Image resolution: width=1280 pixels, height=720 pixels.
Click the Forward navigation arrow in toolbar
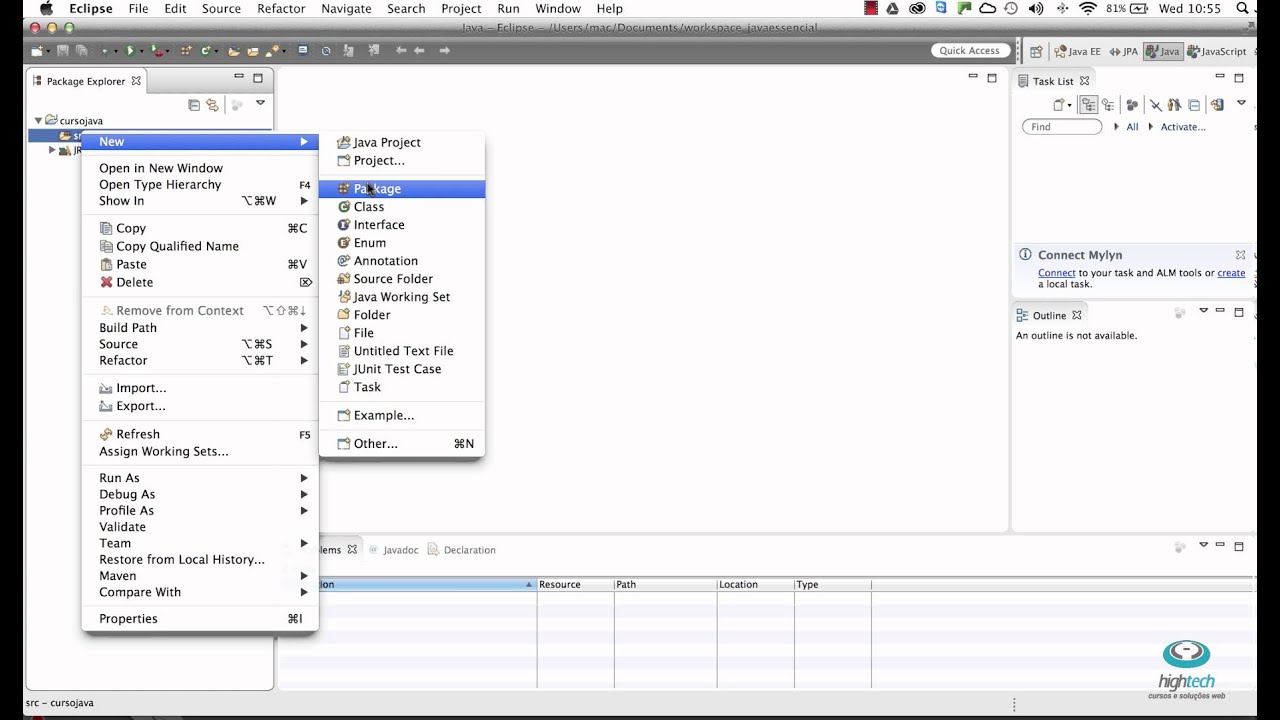click(x=445, y=50)
